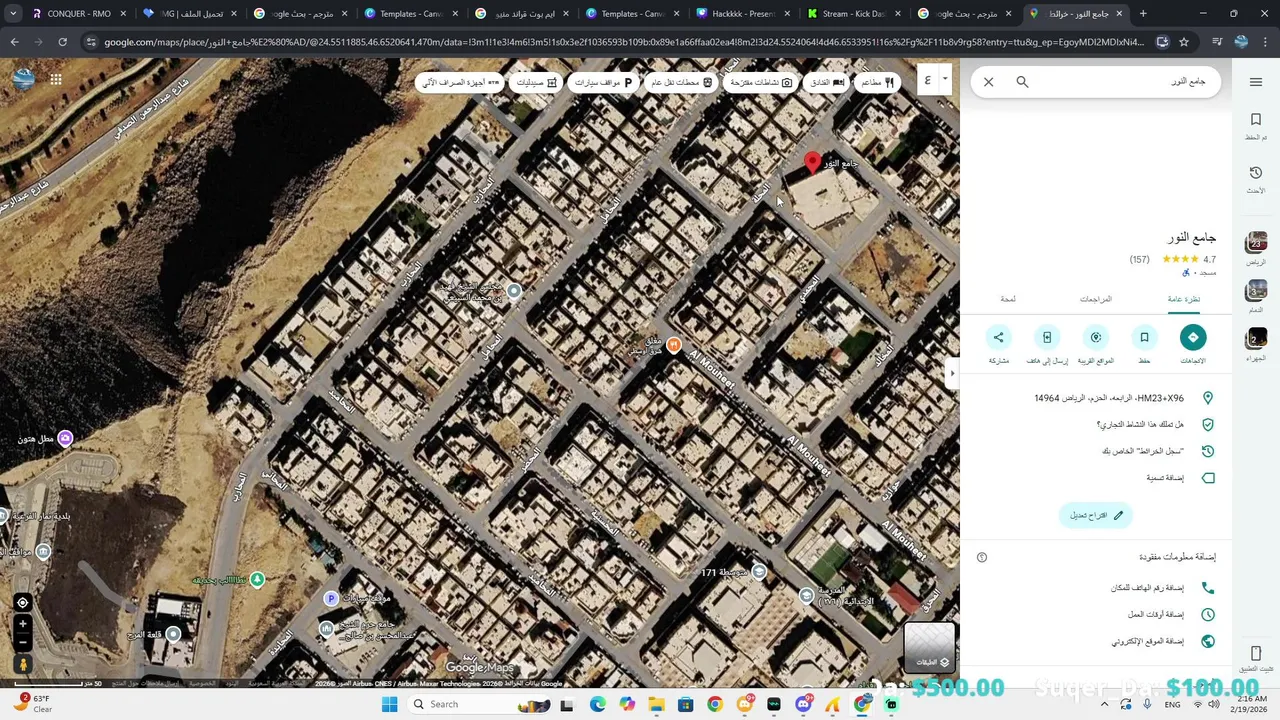Collapse the side panel with arrow handle
This screenshot has width=1280, height=720.
[x=951, y=373]
